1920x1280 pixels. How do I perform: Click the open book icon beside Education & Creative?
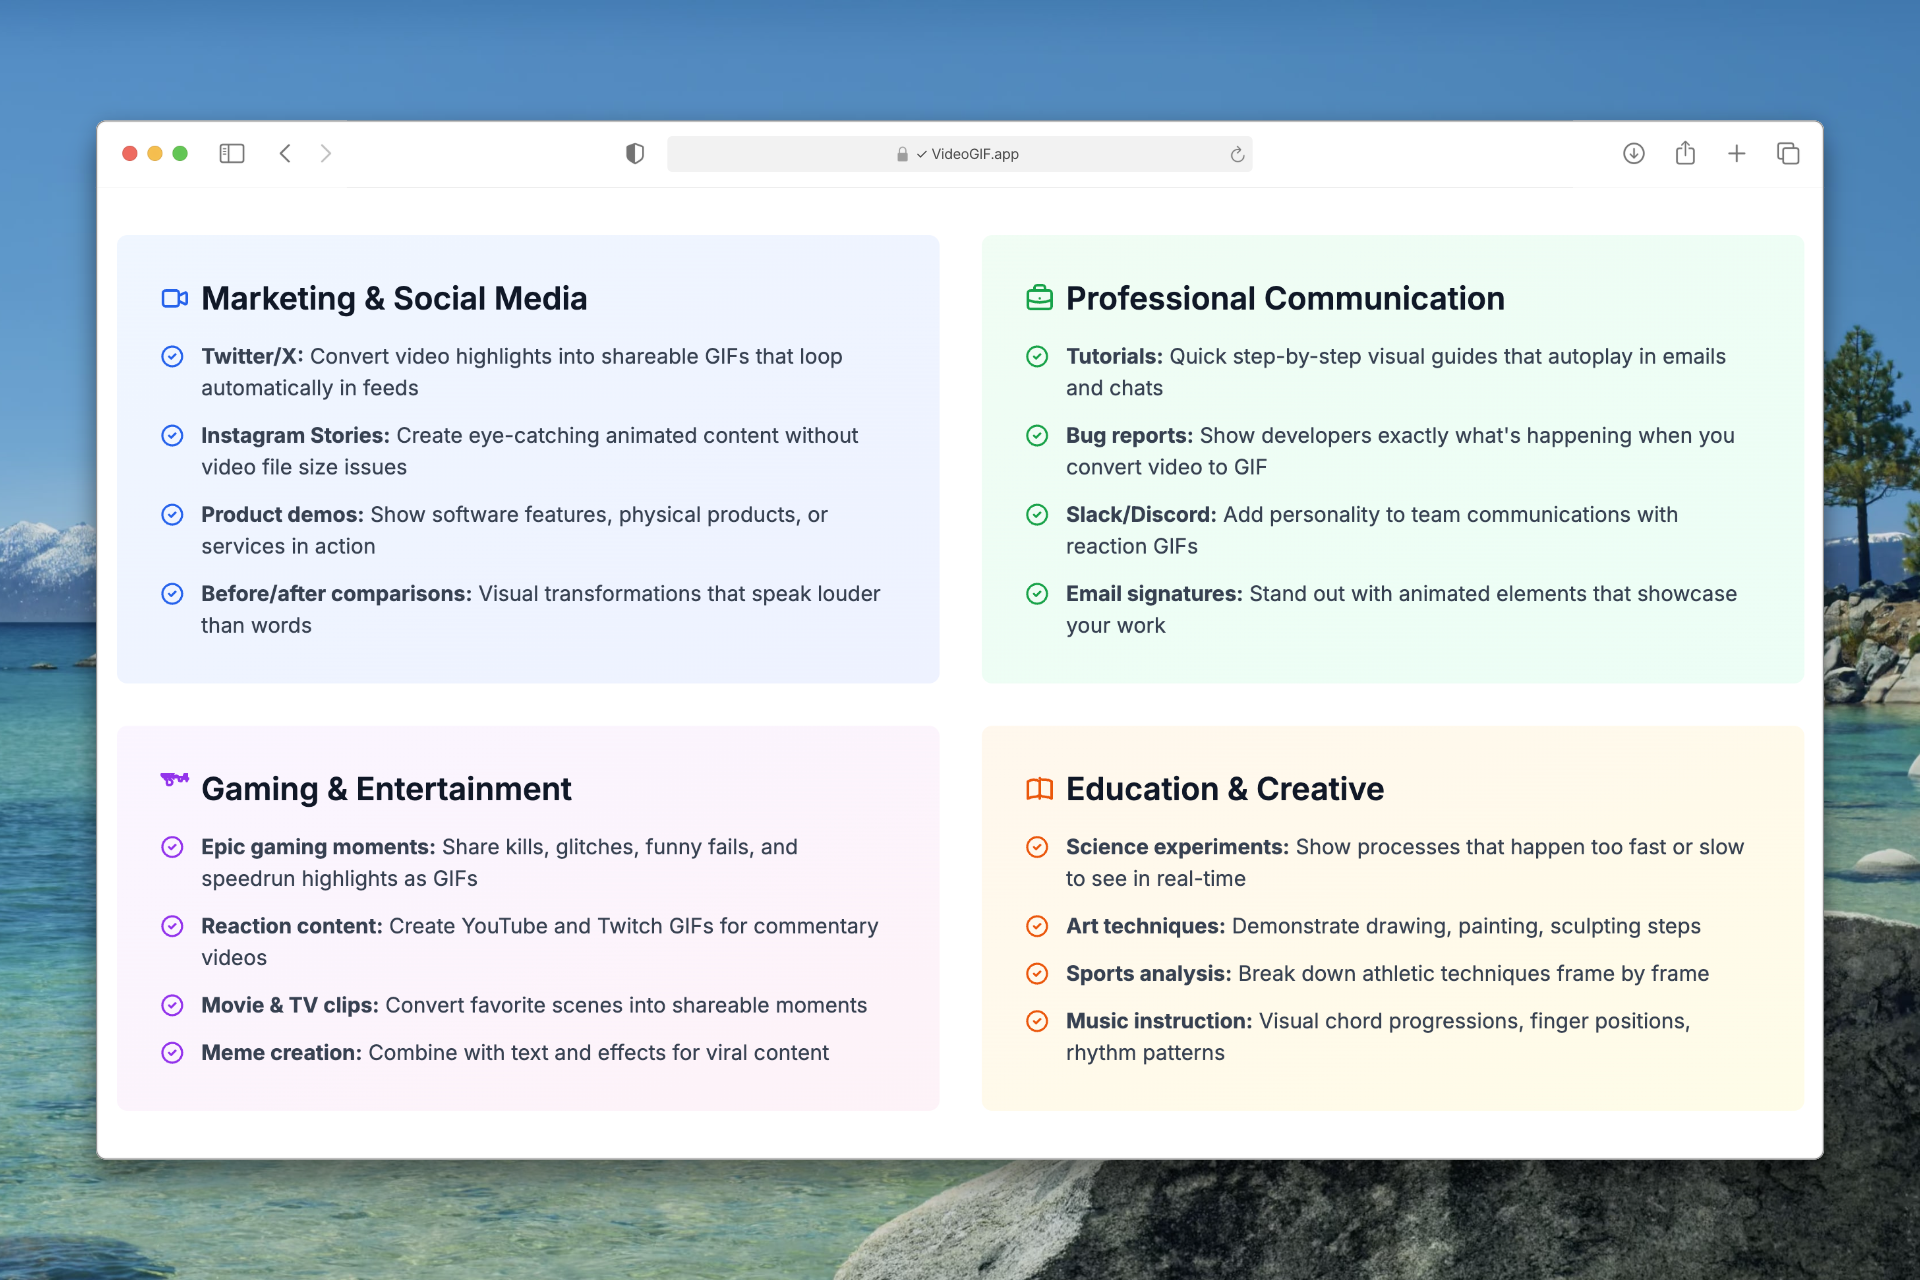[1039, 788]
